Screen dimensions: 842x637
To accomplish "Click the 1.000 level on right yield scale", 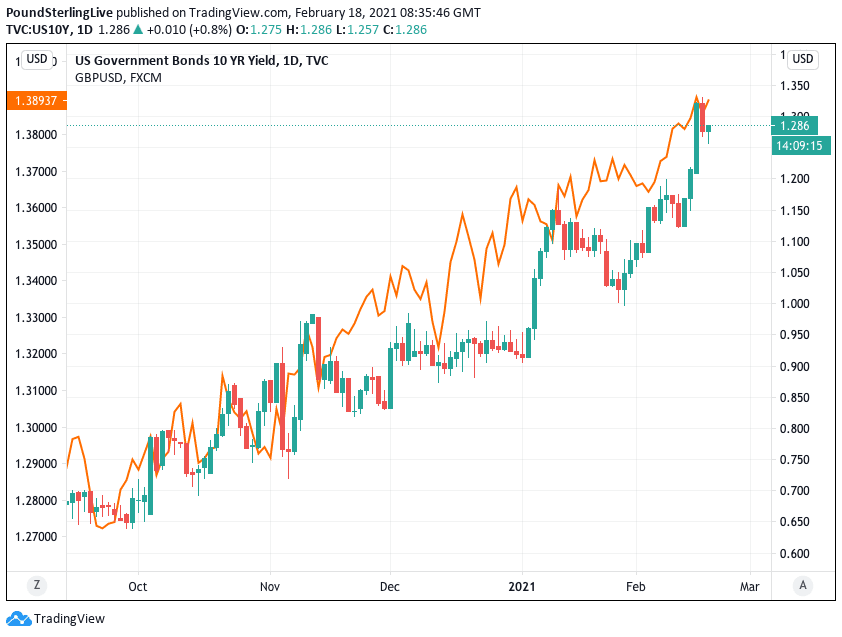I will tap(797, 304).
